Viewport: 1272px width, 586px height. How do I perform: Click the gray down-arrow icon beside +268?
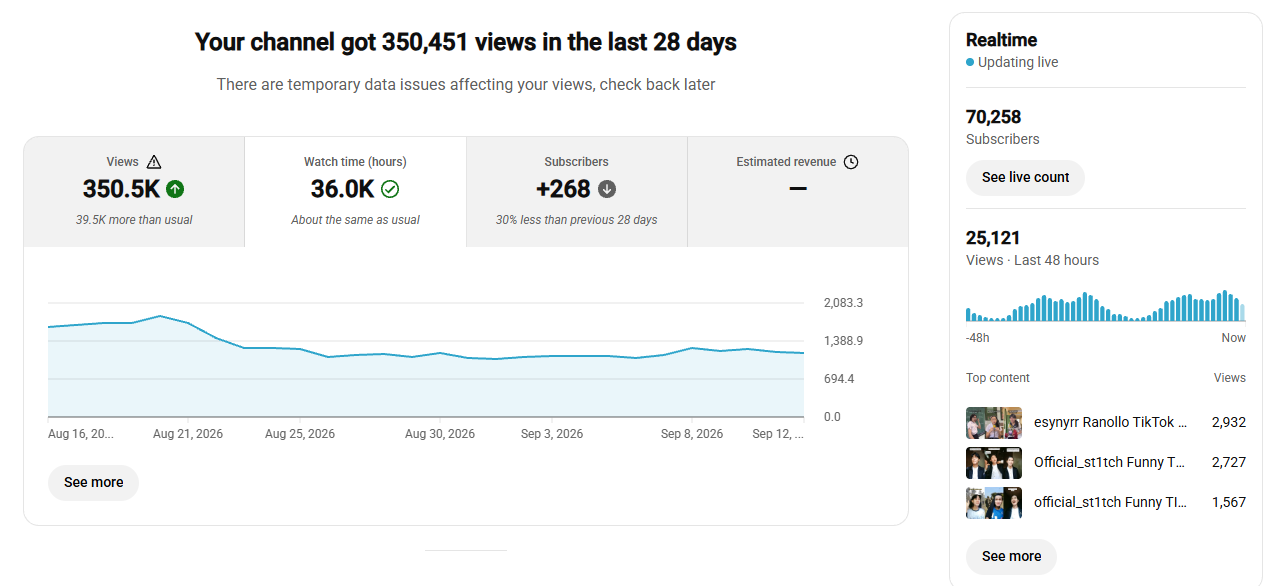tap(607, 189)
